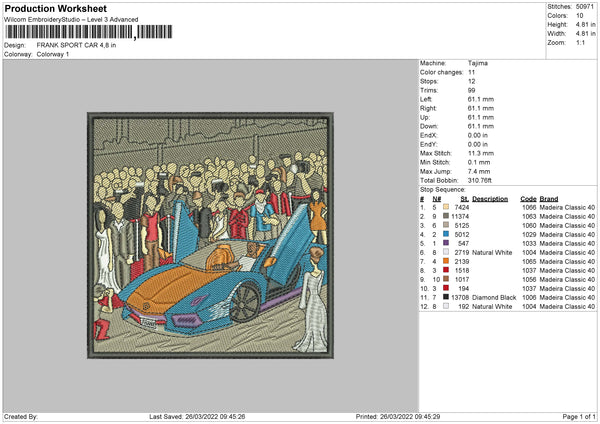Click the 'EndY:' label
This screenshot has width=600, height=424.
coord(429,144)
